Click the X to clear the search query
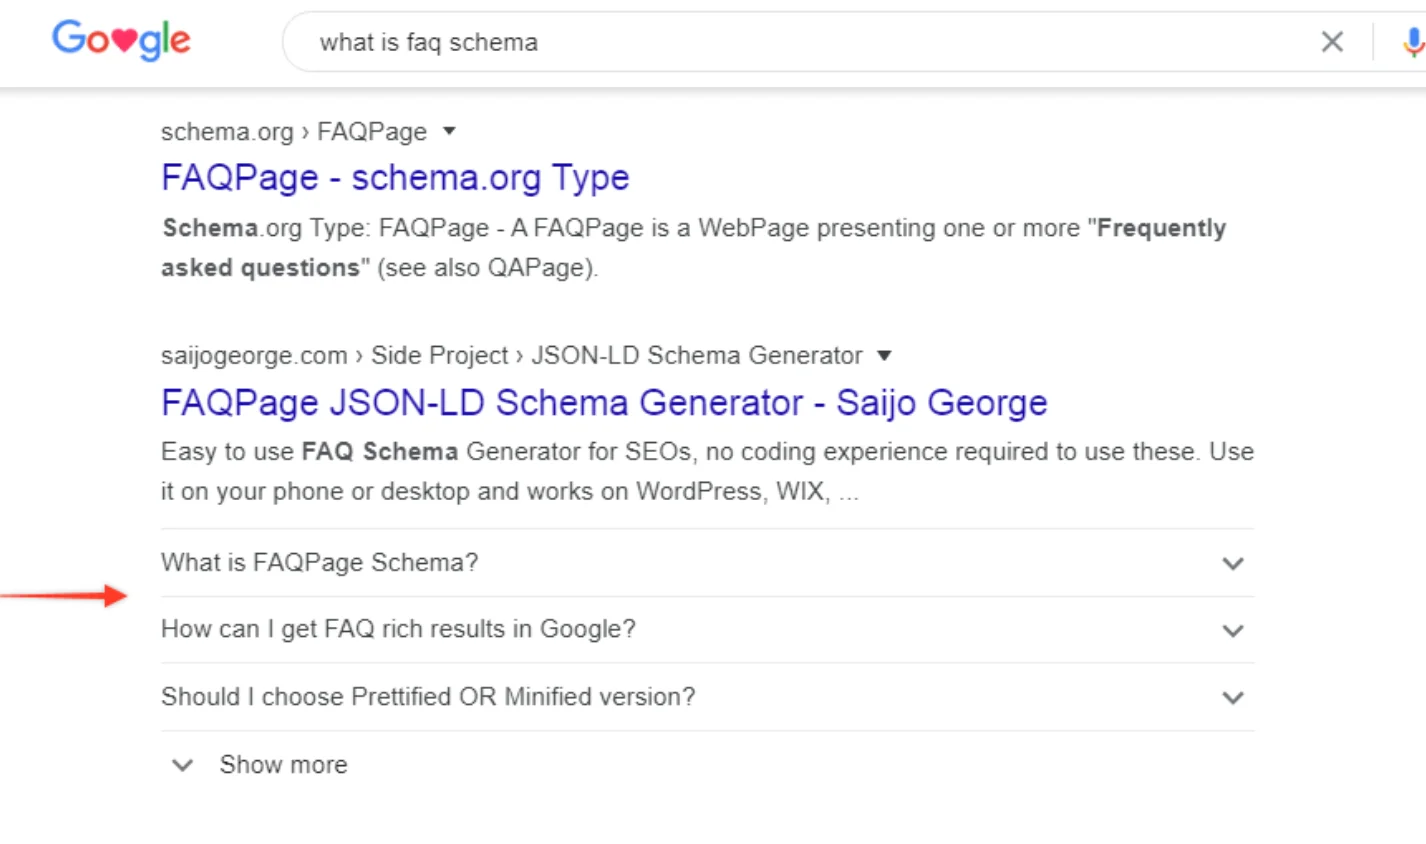Image resolution: width=1426 pixels, height=844 pixels. (1332, 42)
